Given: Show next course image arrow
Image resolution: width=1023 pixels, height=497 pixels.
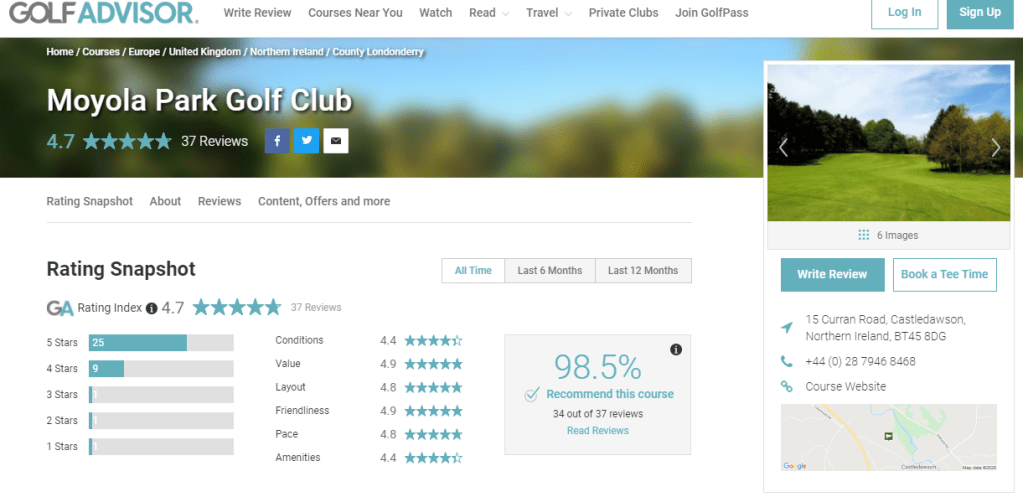Looking at the screenshot, I should (996, 148).
